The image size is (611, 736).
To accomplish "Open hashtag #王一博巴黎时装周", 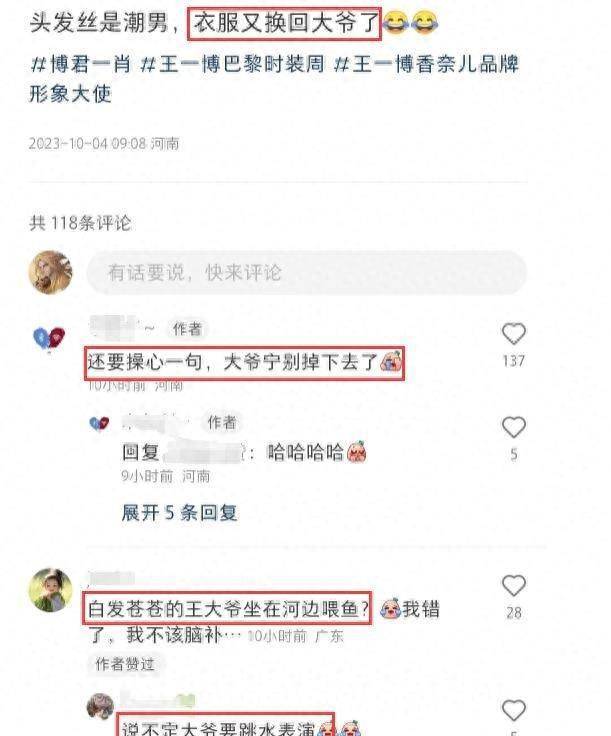I will point(233,64).
